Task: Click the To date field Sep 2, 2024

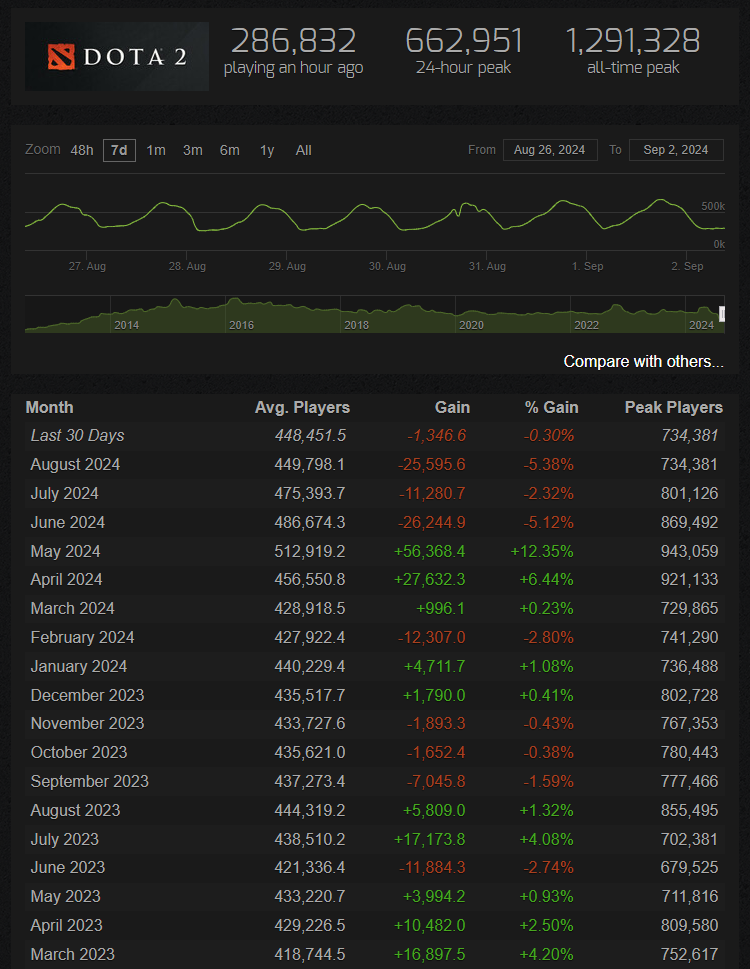Action: [x=676, y=150]
